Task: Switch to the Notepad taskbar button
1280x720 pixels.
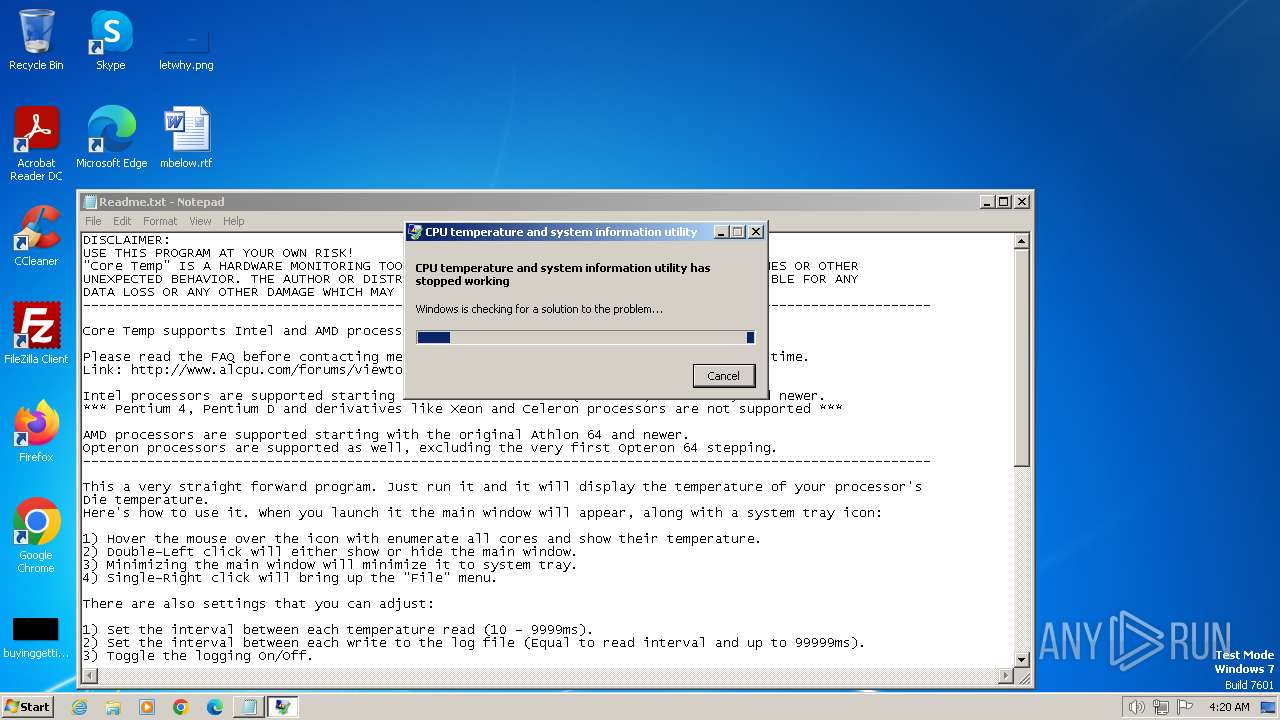Action: tap(248, 707)
